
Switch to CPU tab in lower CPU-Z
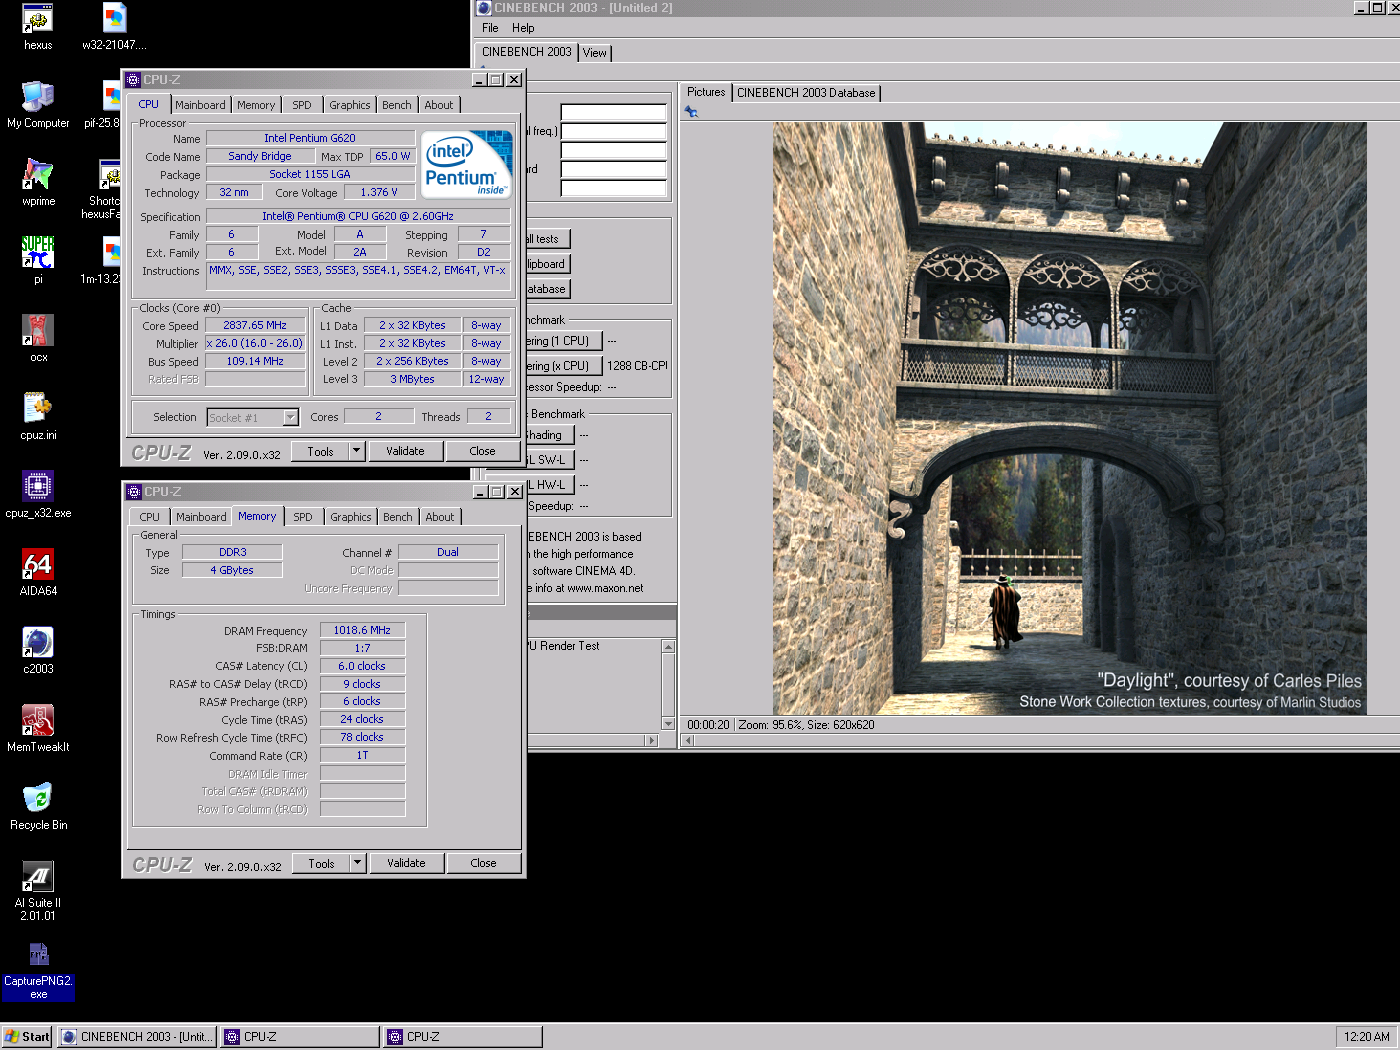tap(150, 517)
